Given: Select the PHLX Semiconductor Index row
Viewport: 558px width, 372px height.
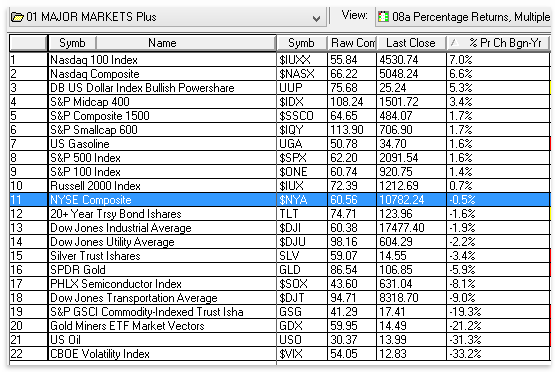Looking at the screenshot, I should (280, 284).
